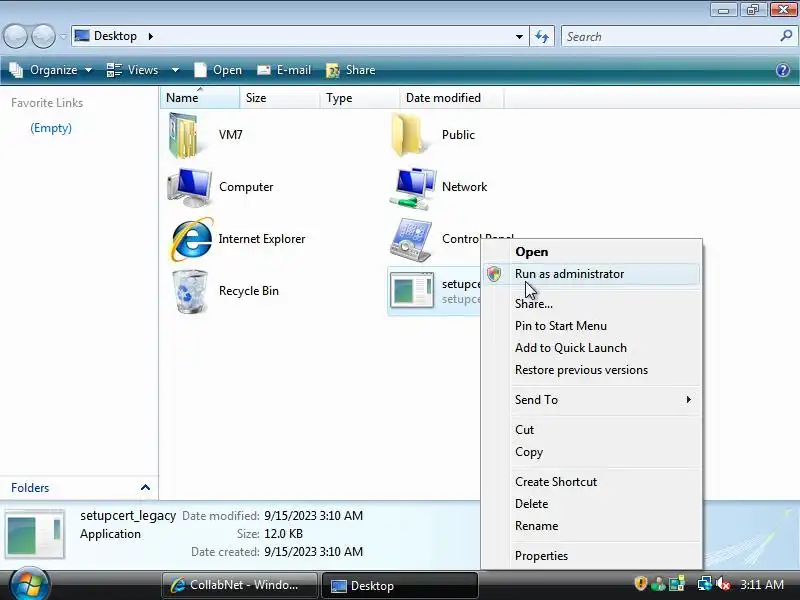Sort by the Size column header
The height and width of the screenshot is (600, 800).
click(x=280, y=97)
